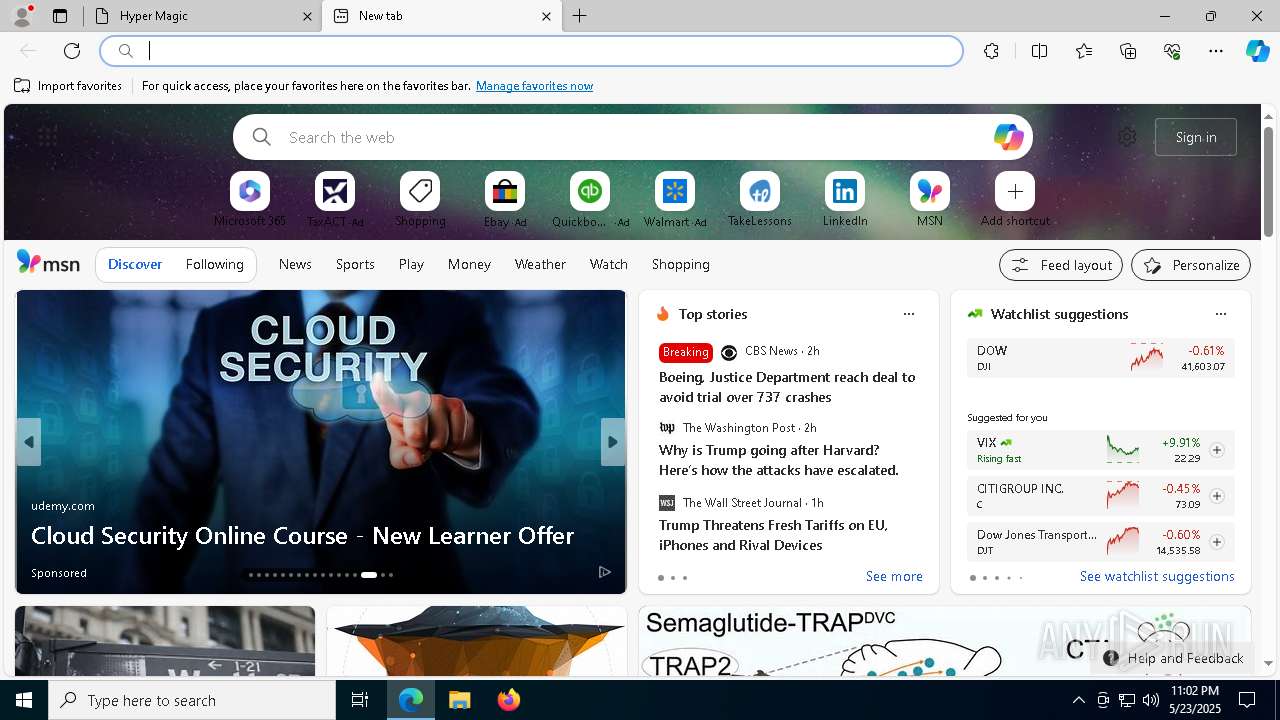
Task: Open a new tab with plus button
Action: coord(580,16)
